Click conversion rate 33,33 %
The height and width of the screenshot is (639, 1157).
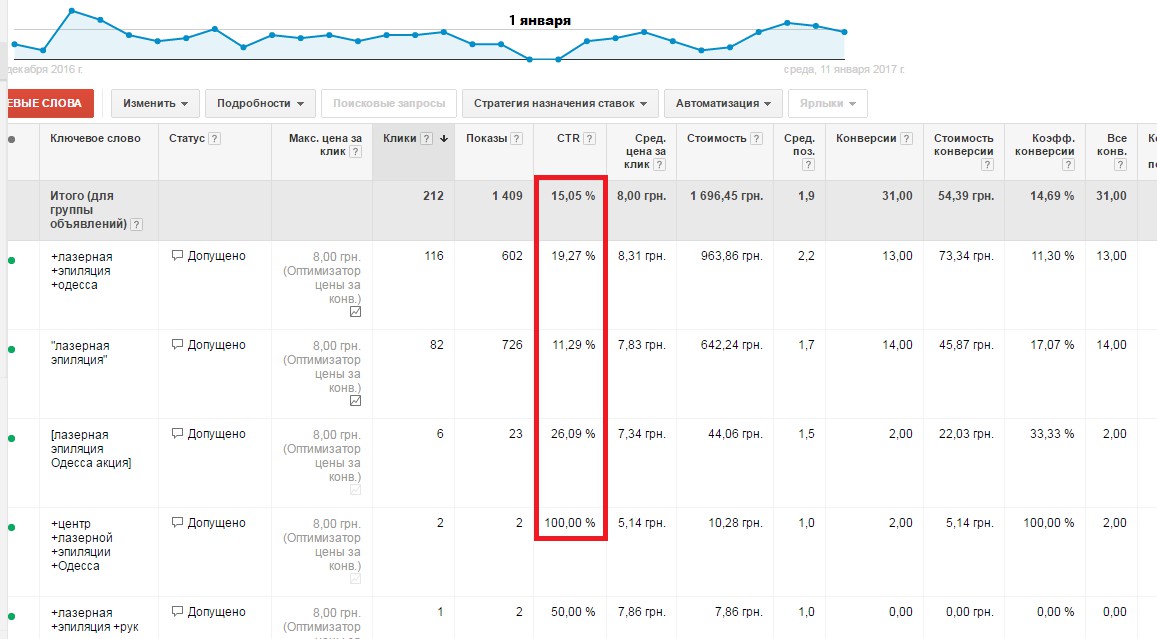(x=1052, y=434)
